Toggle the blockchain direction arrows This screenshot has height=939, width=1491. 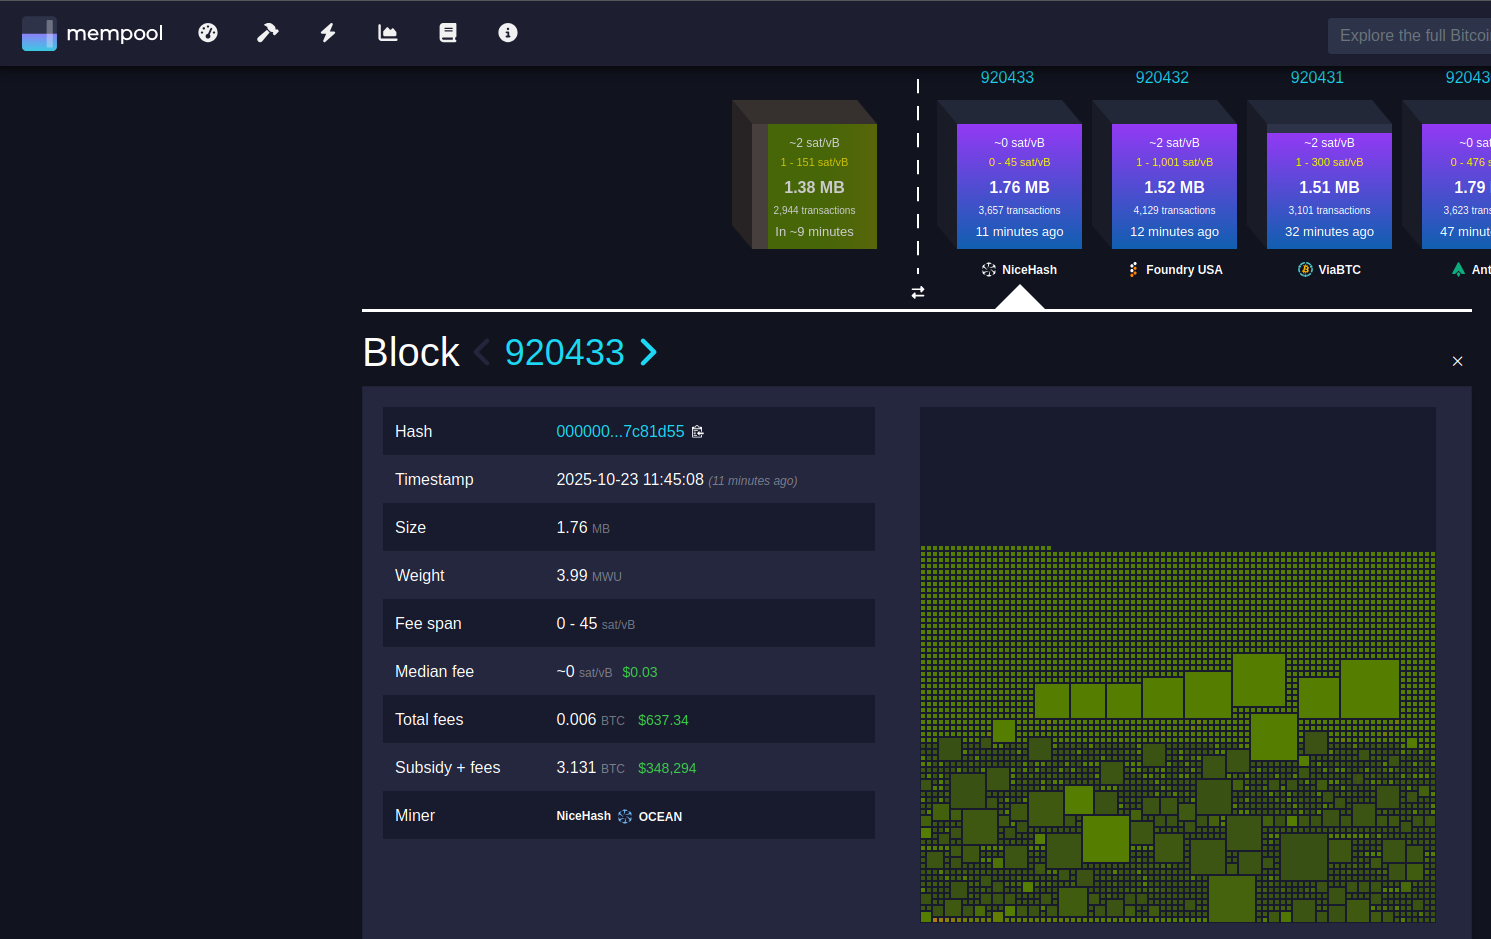tap(918, 292)
